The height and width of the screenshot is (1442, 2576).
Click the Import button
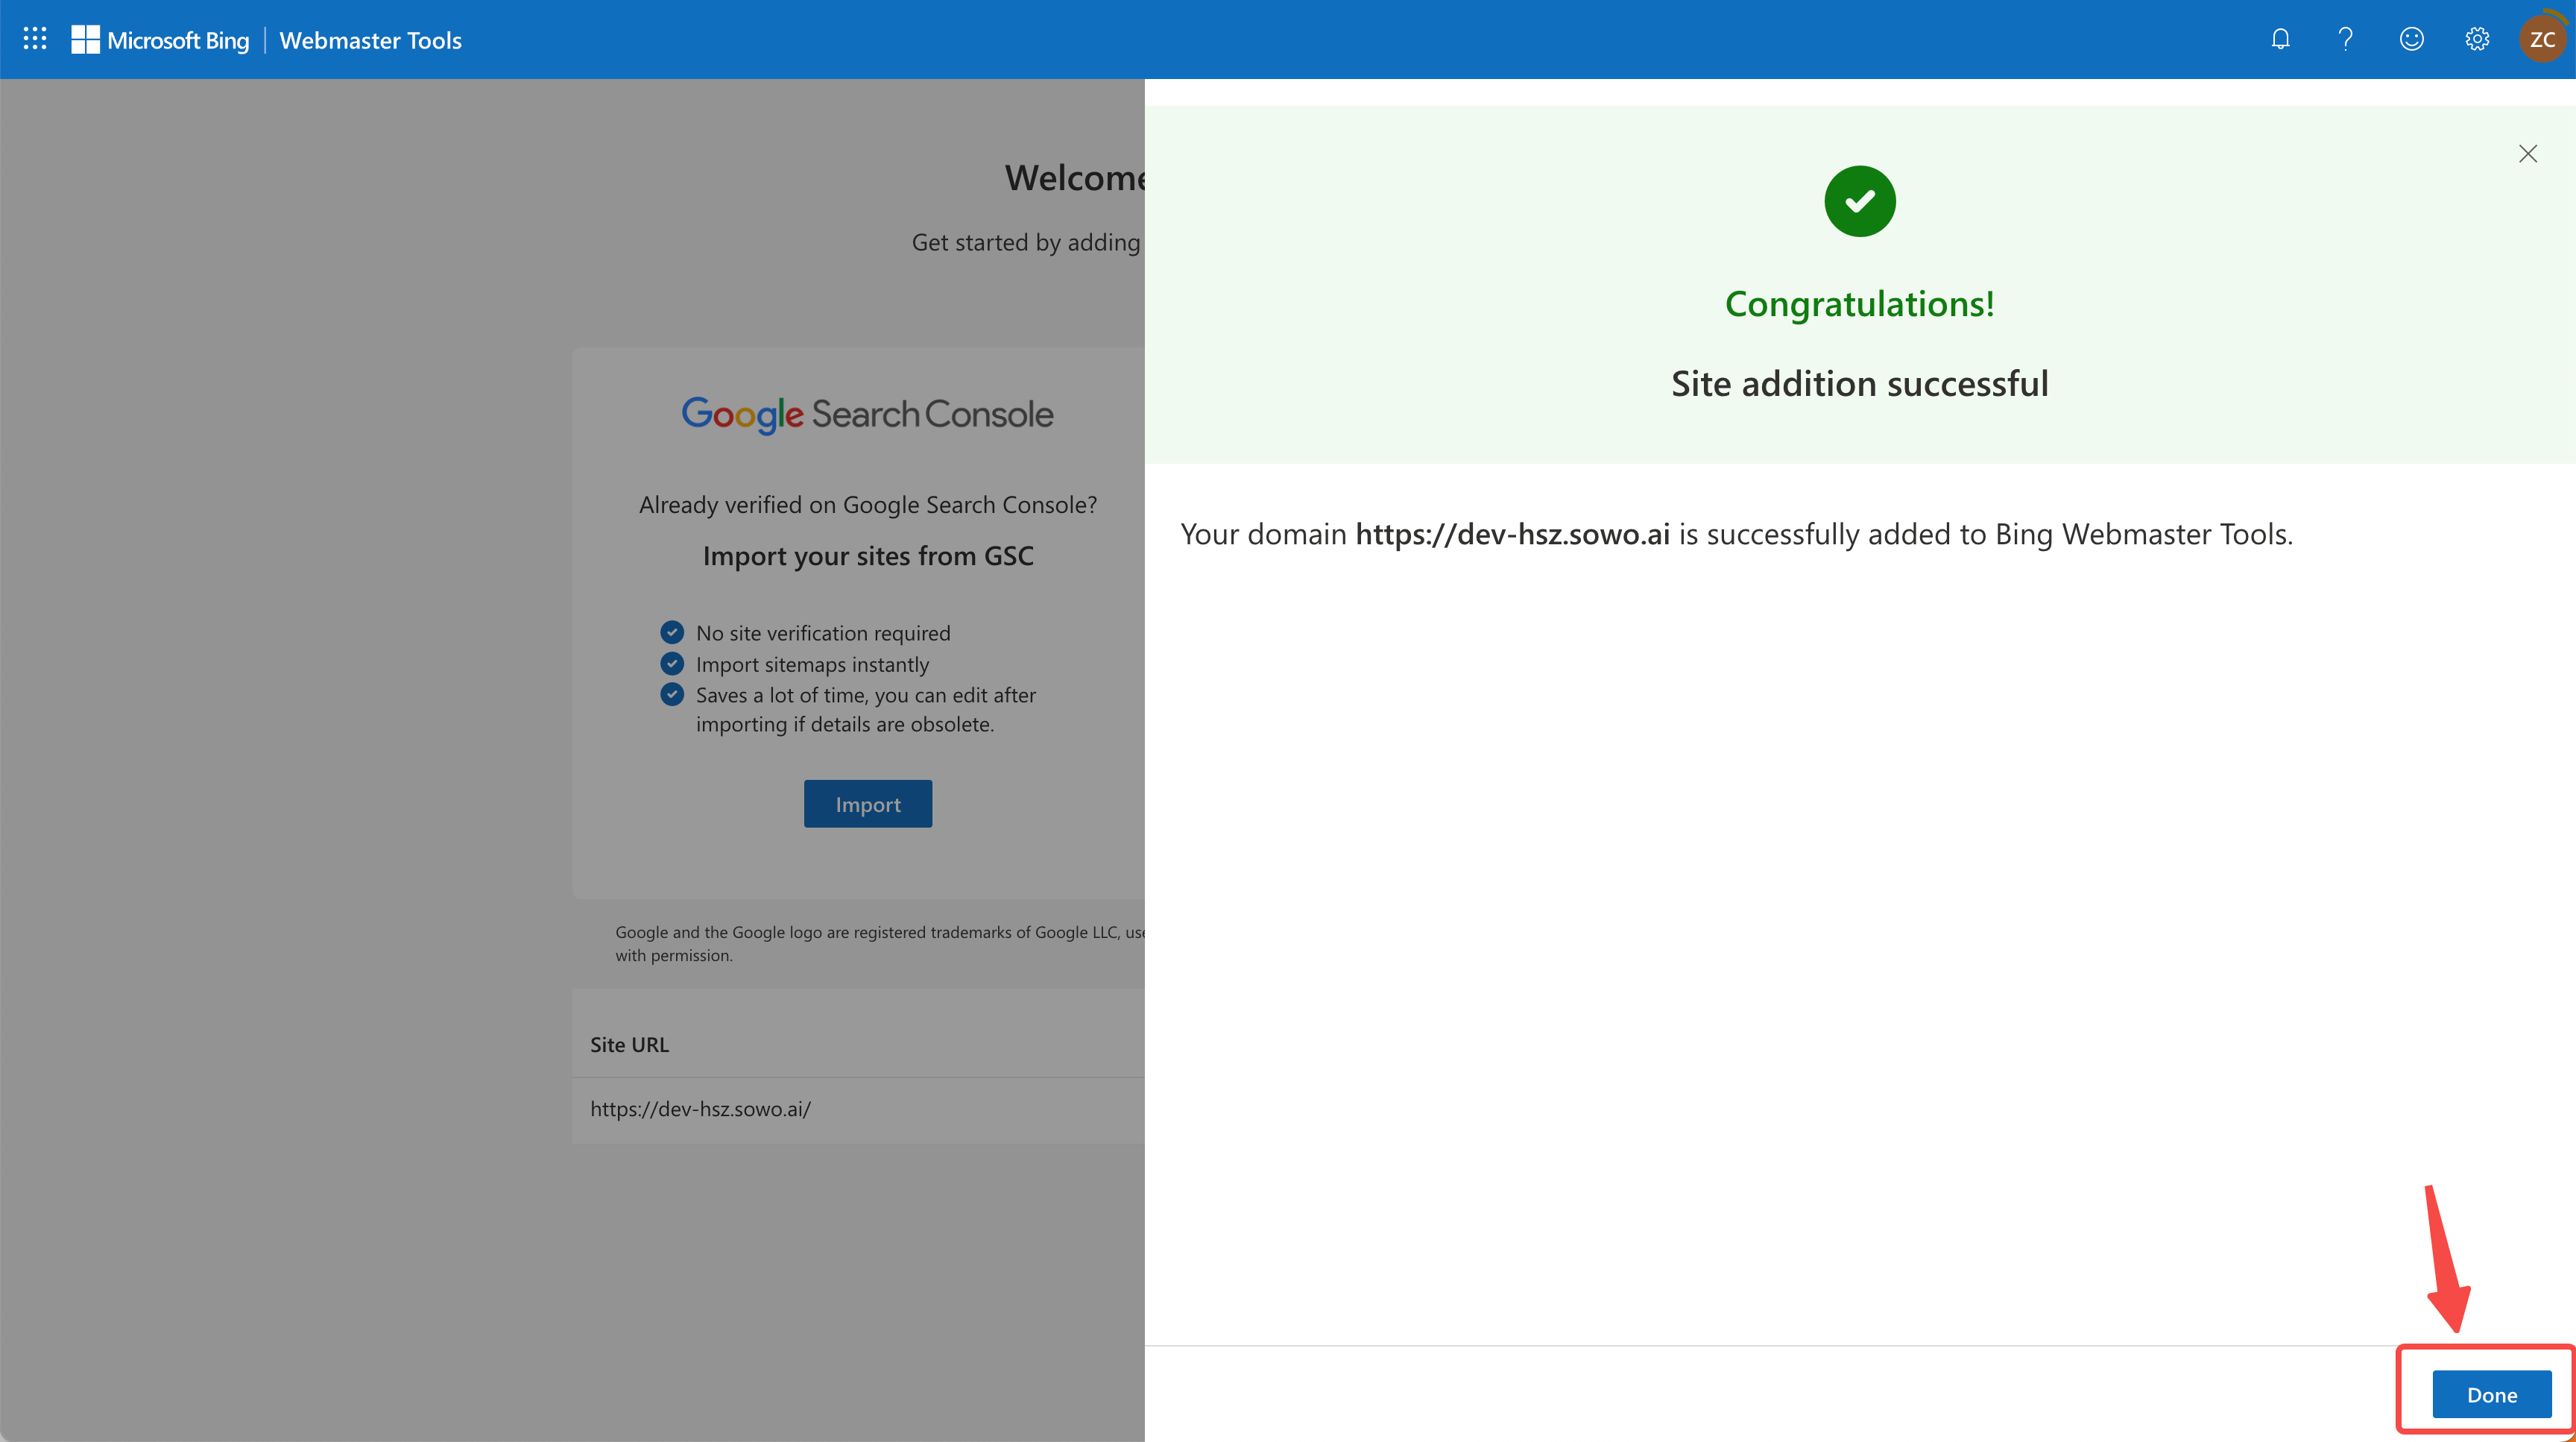867,804
